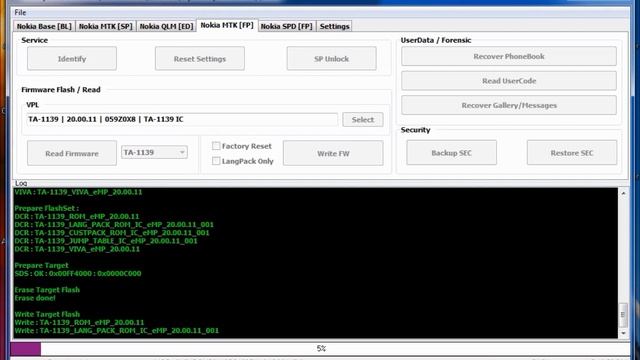The image size is (640, 360).
Task: Click log line 'DCR : TA-1139_LANG_PACK_ROM_IC_eMP_20.00.11_001'
Action: pyautogui.click(x=114, y=224)
